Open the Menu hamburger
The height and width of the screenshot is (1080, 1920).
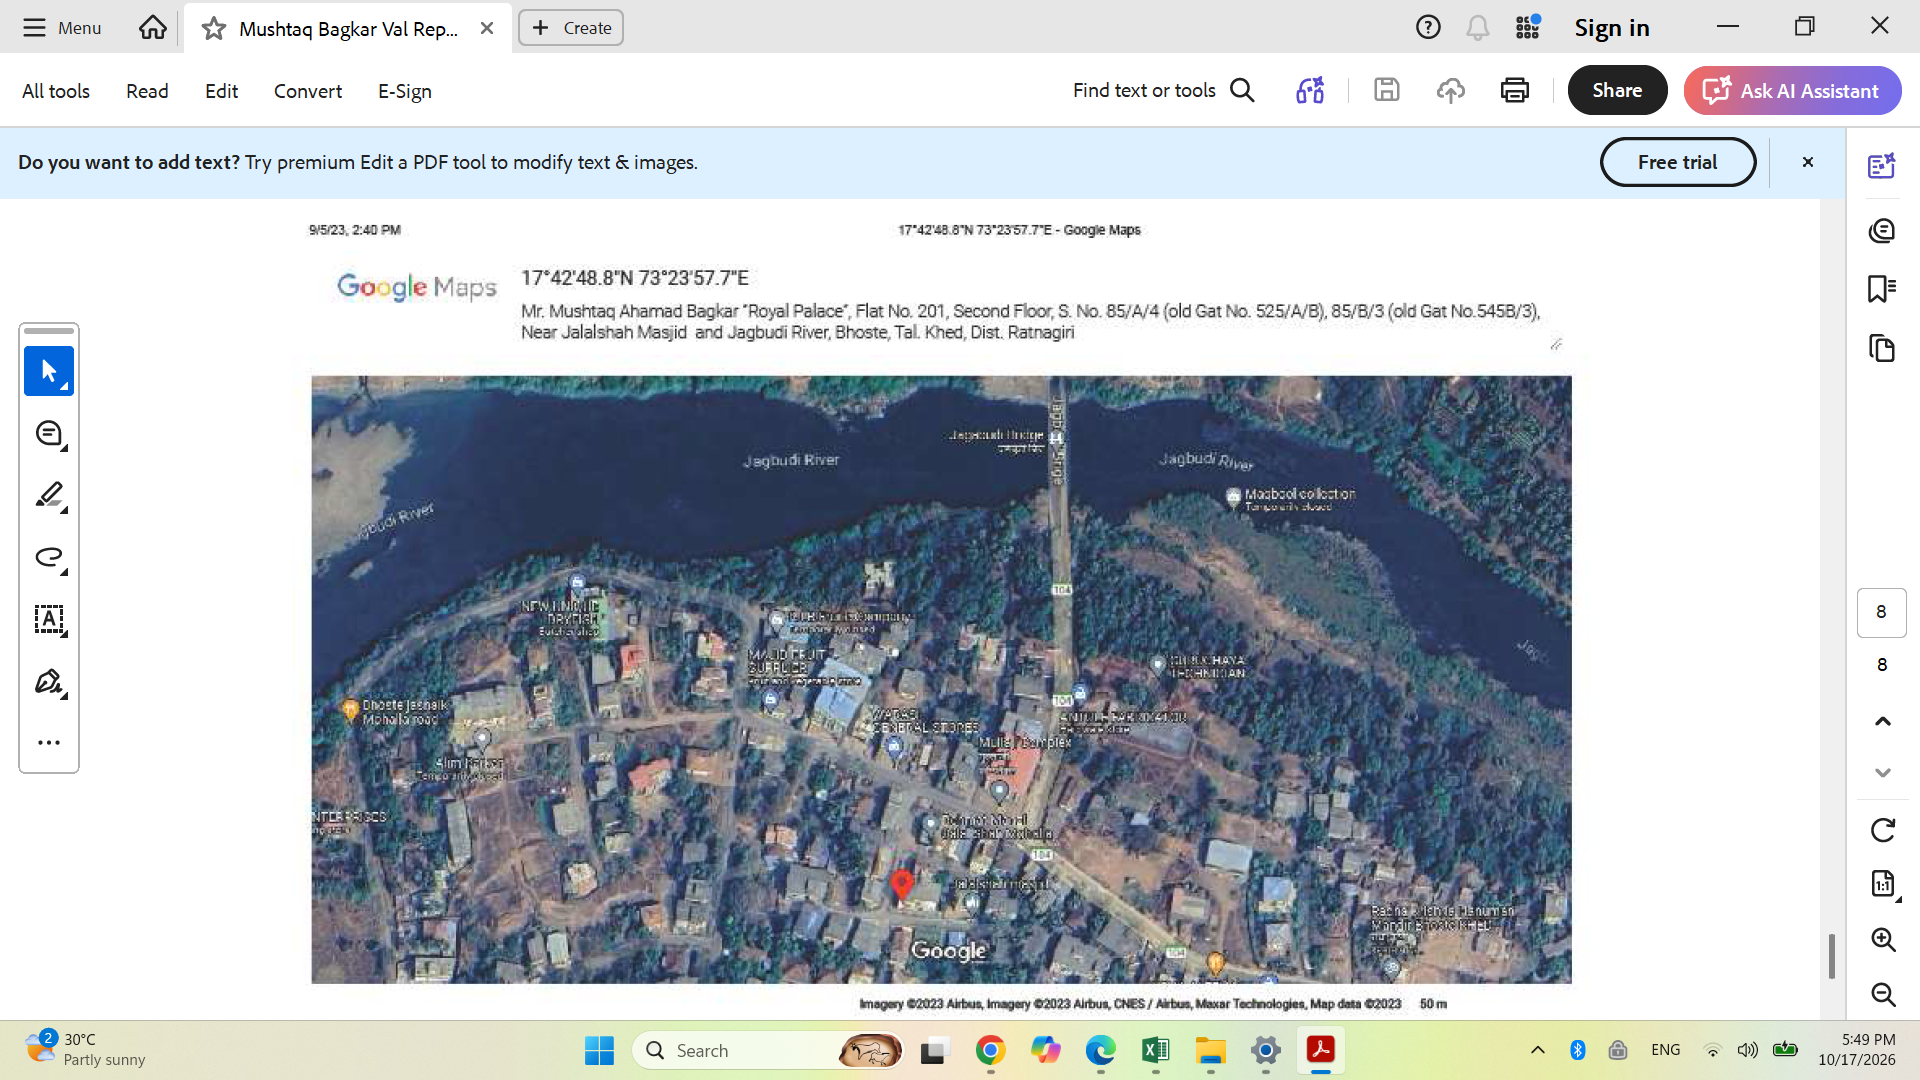tap(62, 28)
